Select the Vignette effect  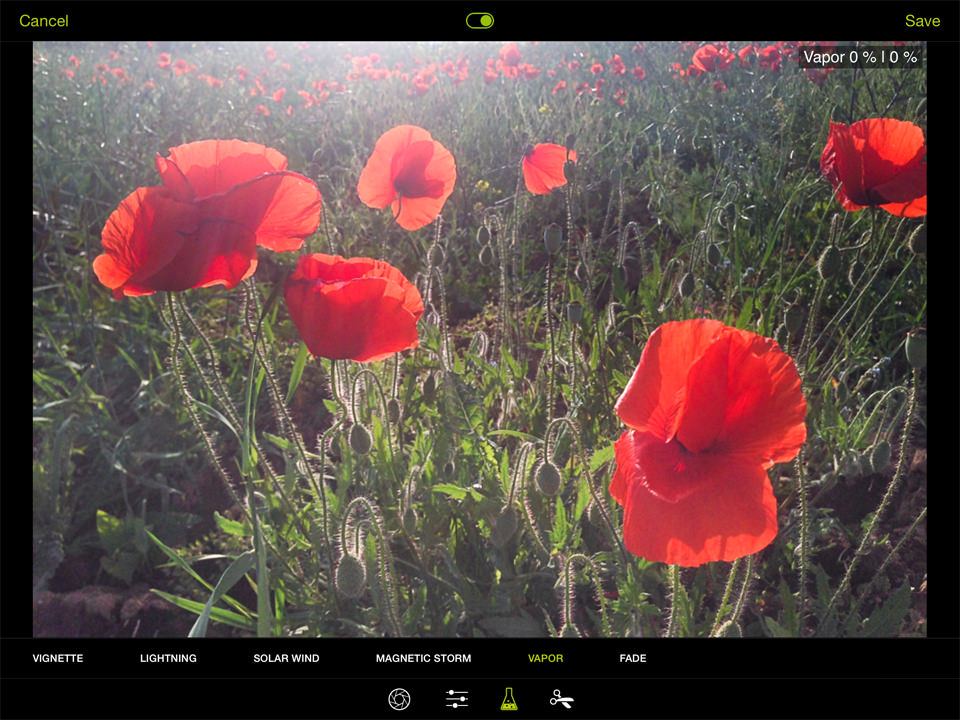(x=58, y=658)
